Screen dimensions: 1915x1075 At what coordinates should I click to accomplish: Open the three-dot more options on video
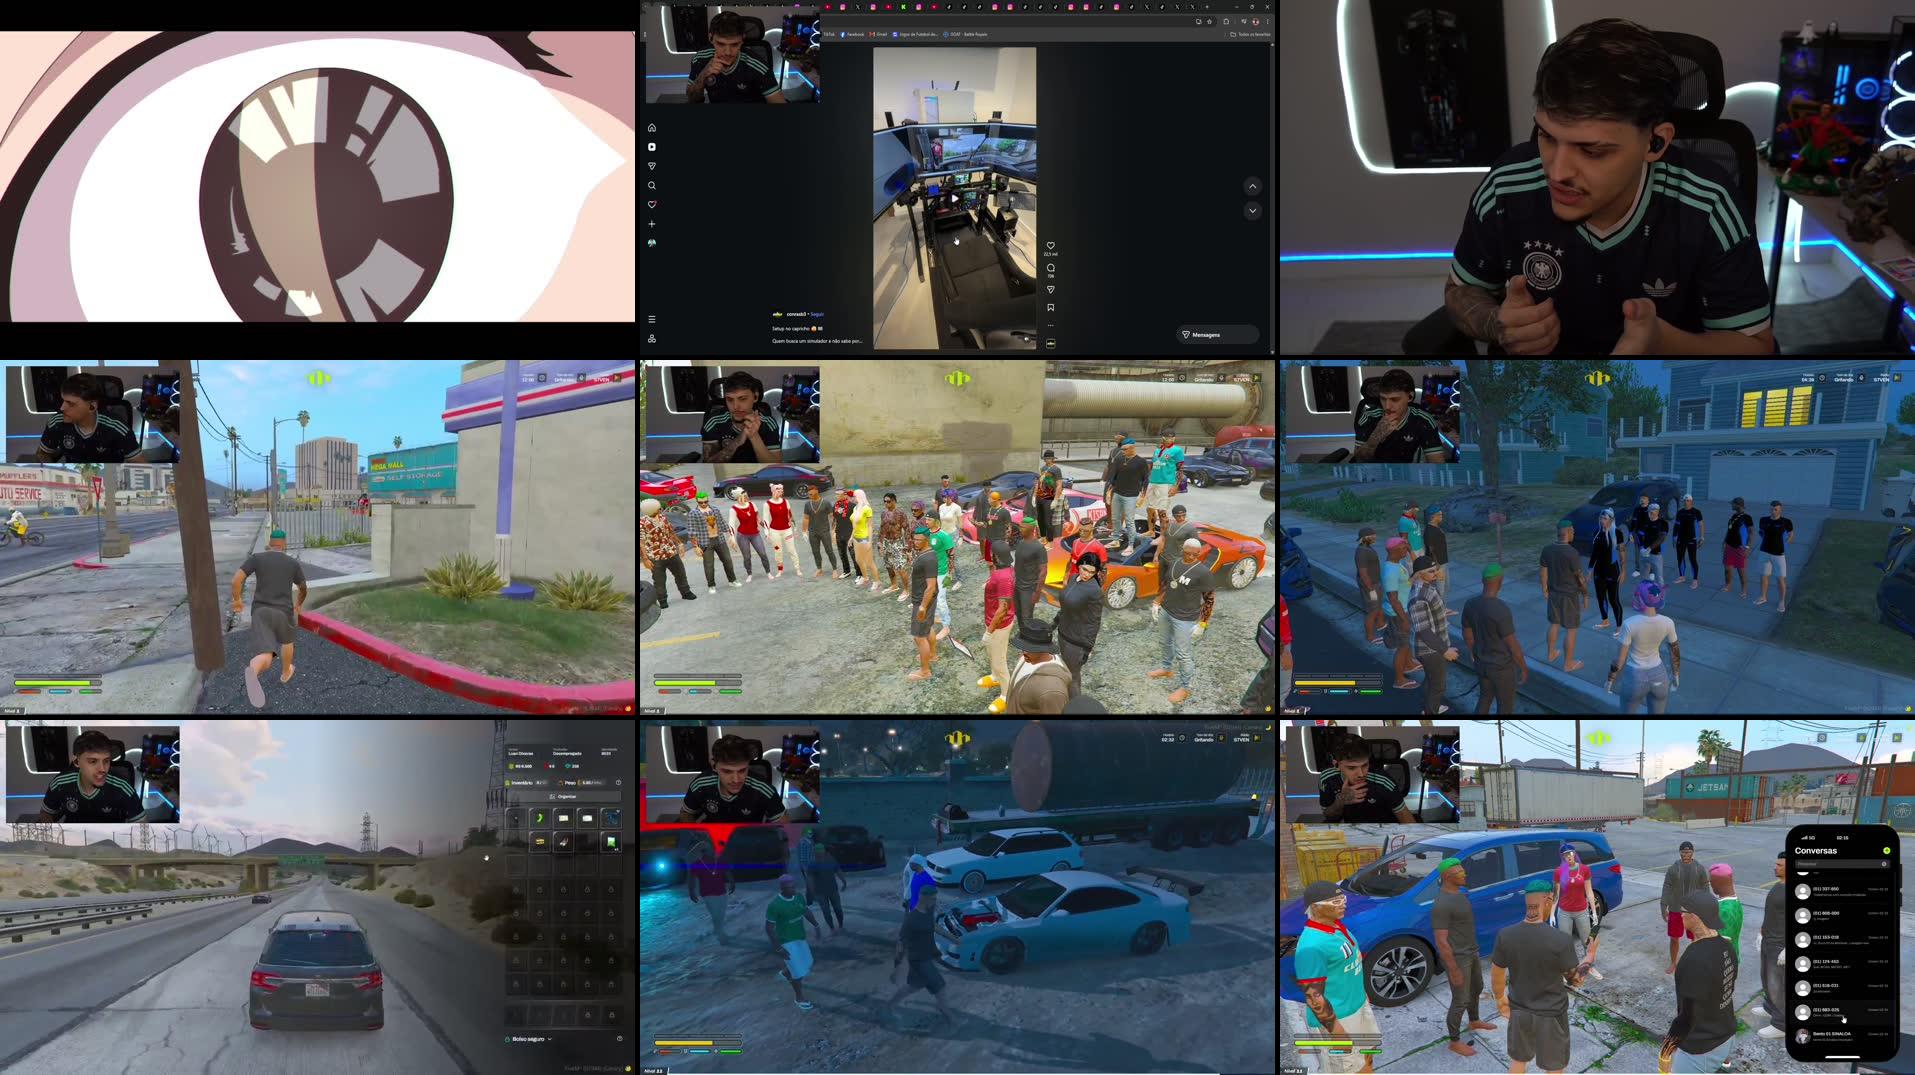pyautogui.click(x=1050, y=325)
